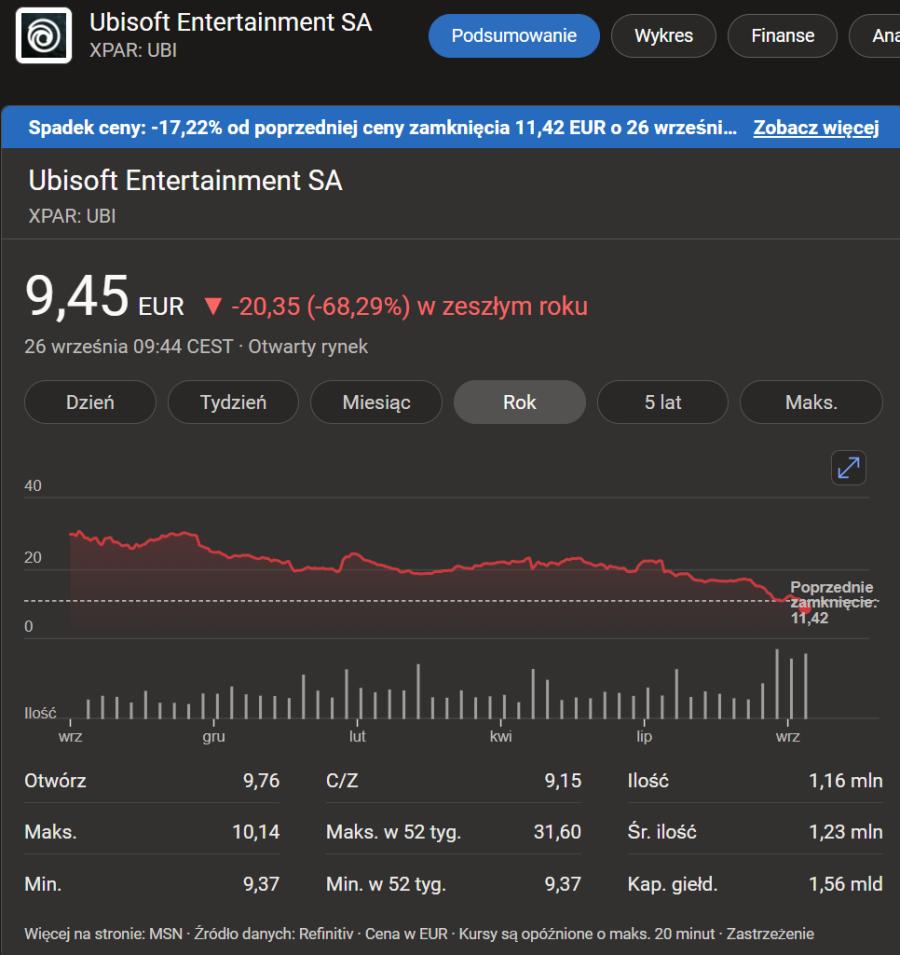Click the Zastrzeżenie disclaimer link

pos(769,934)
